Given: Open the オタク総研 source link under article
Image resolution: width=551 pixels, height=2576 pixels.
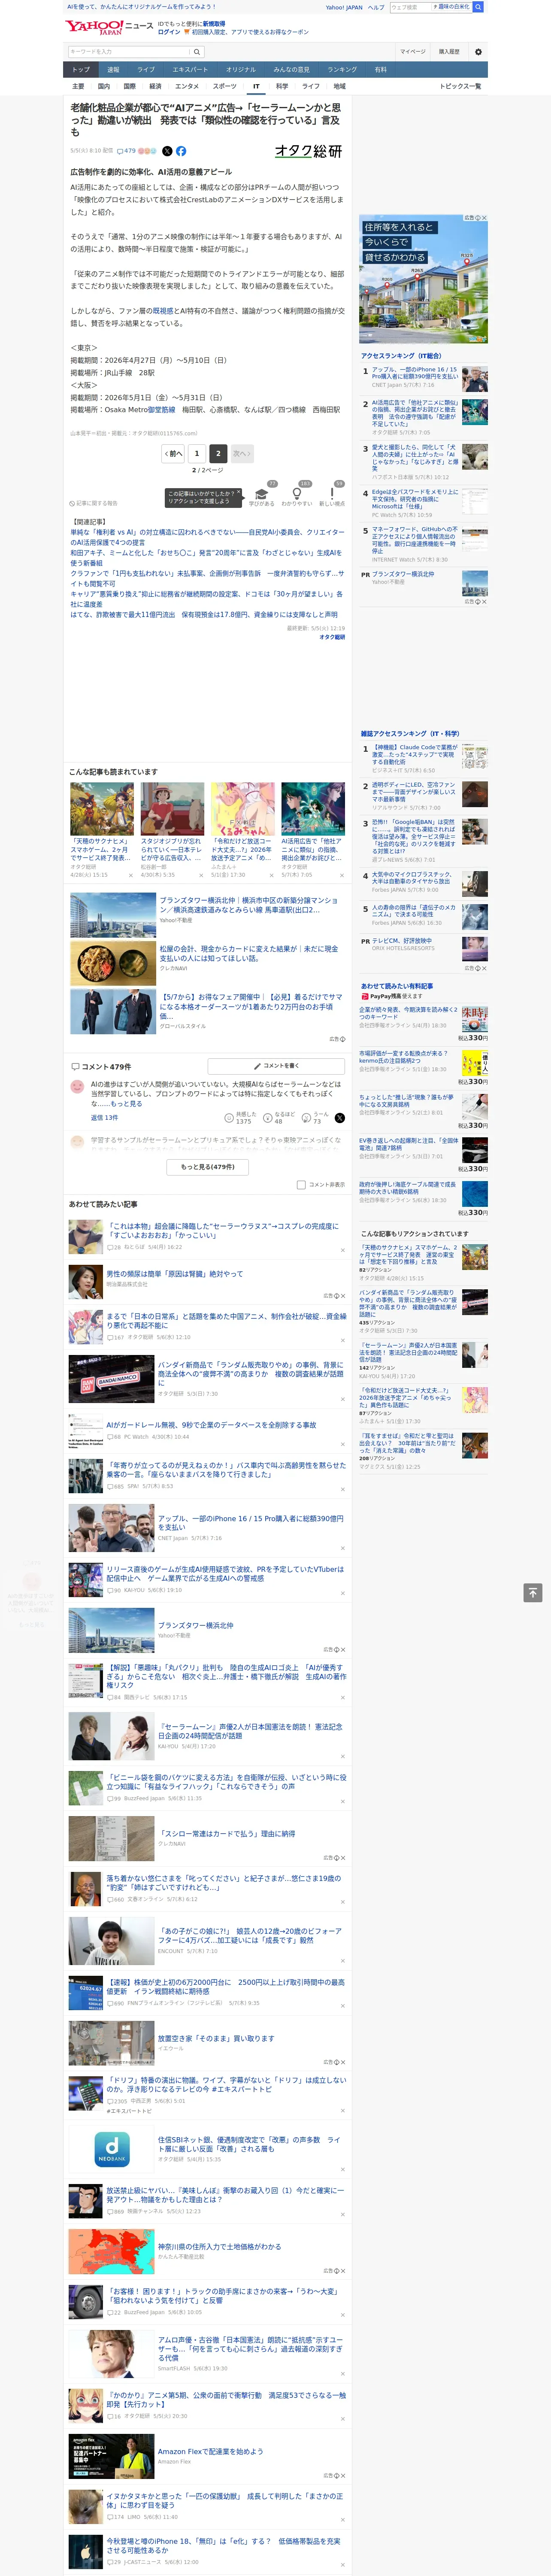Looking at the screenshot, I should [x=332, y=637].
